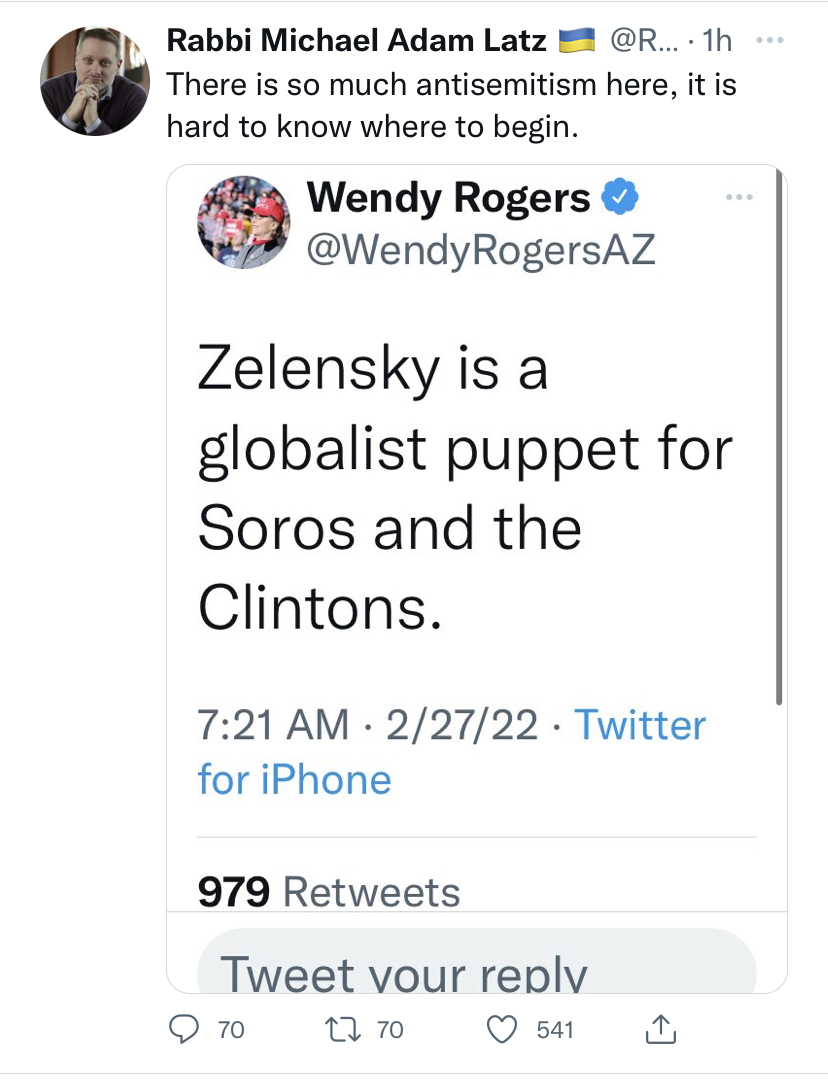828x1081 pixels.
Task: Click the Rabbi Michael Adam Latz name
Action: [x=355, y=41]
